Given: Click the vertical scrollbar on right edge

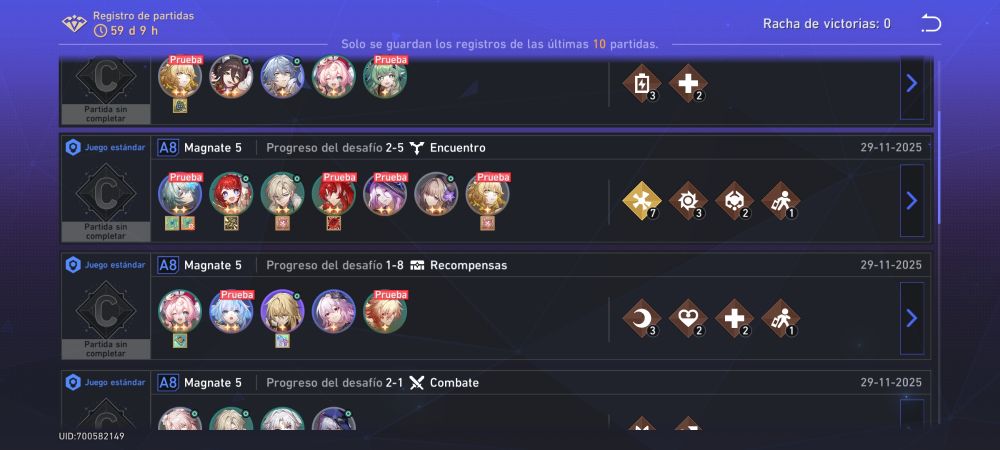Looking at the screenshot, I should tap(938, 167).
